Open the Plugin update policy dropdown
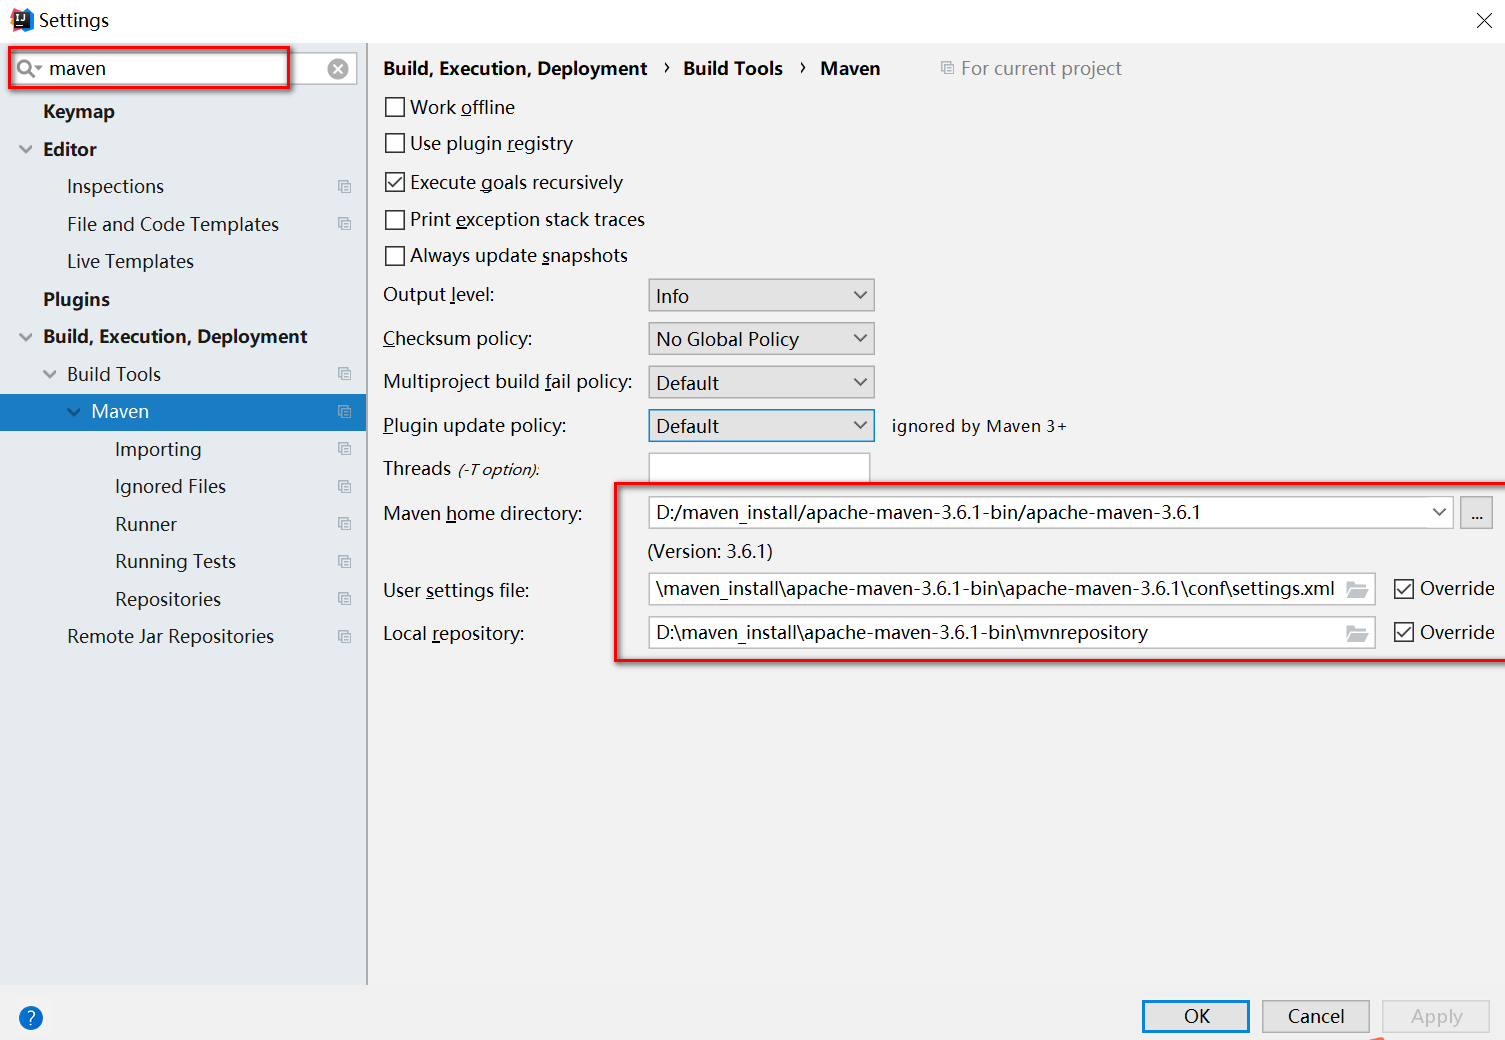Screen dimensions: 1505x1040 pos(761,426)
